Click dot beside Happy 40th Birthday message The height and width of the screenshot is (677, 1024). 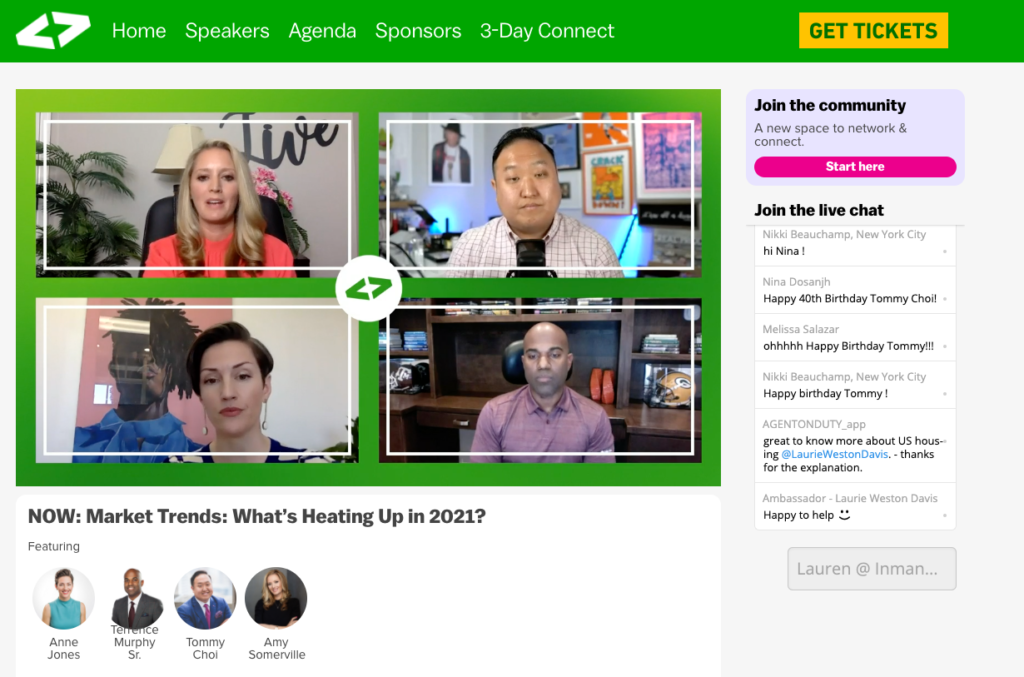(x=944, y=299)
